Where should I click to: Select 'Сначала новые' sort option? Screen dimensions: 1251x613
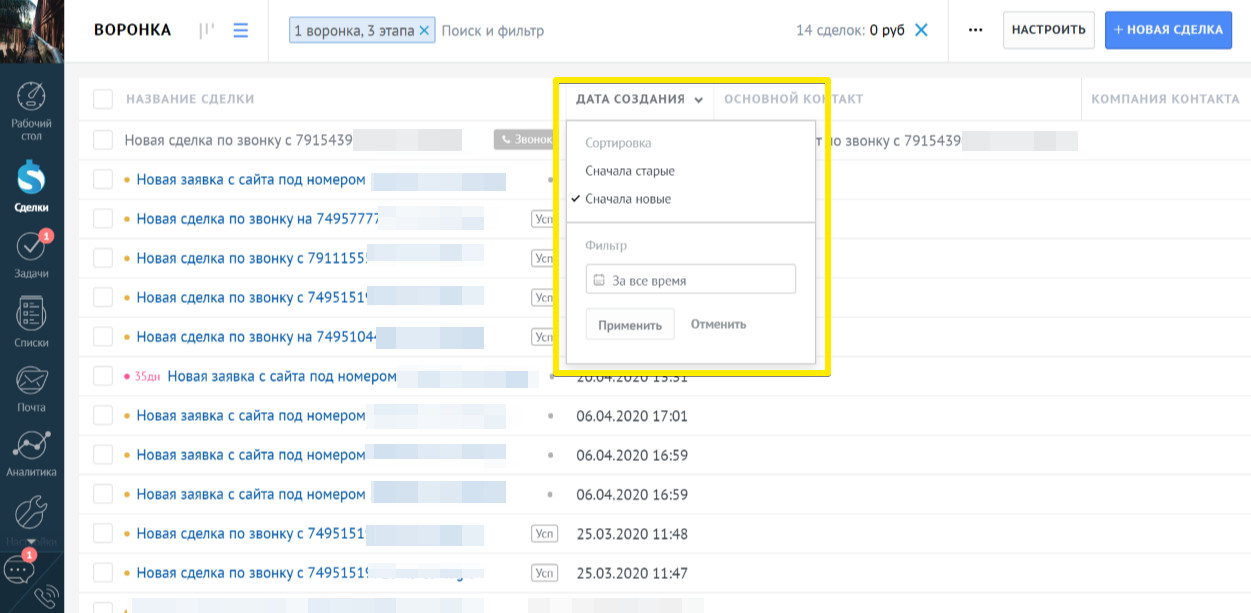[628, 199]
